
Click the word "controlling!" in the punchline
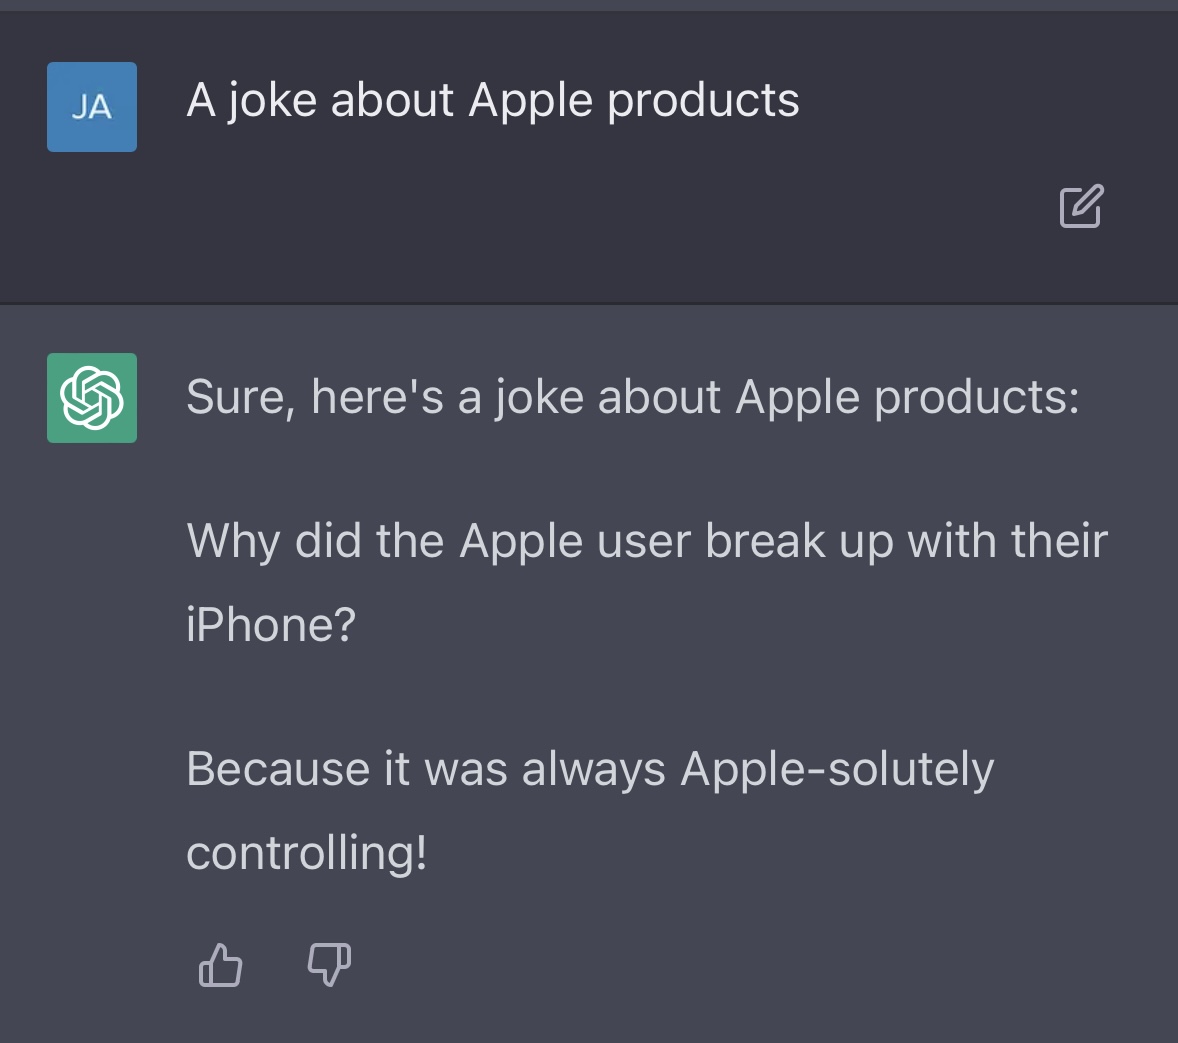(306, 853)
